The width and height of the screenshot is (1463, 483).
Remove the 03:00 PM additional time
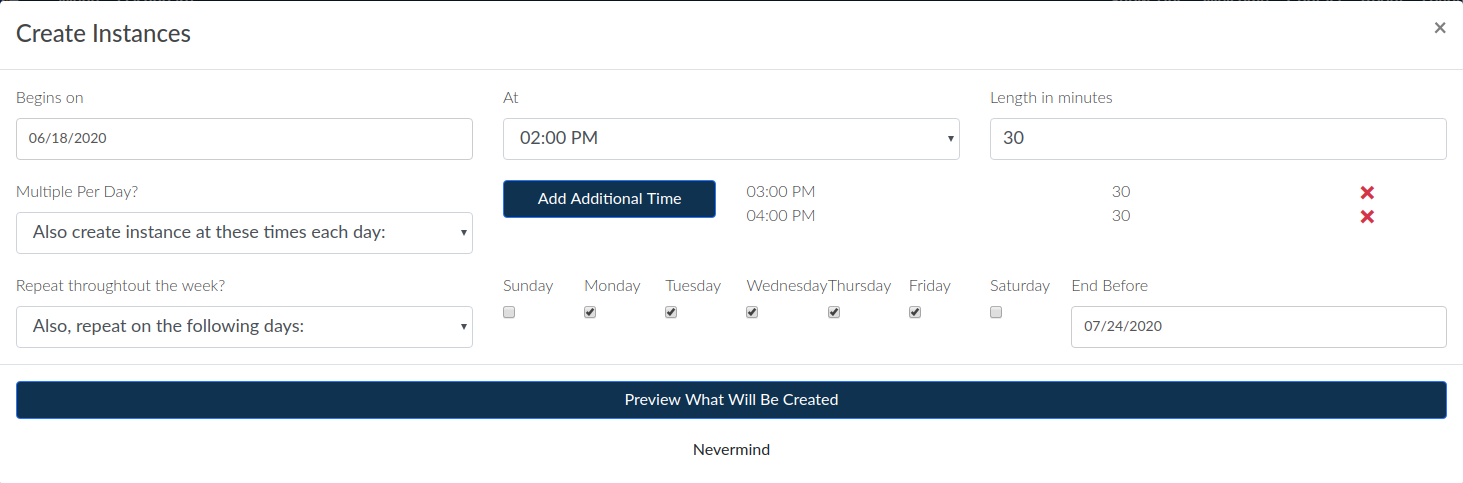tap(1367, 192)
